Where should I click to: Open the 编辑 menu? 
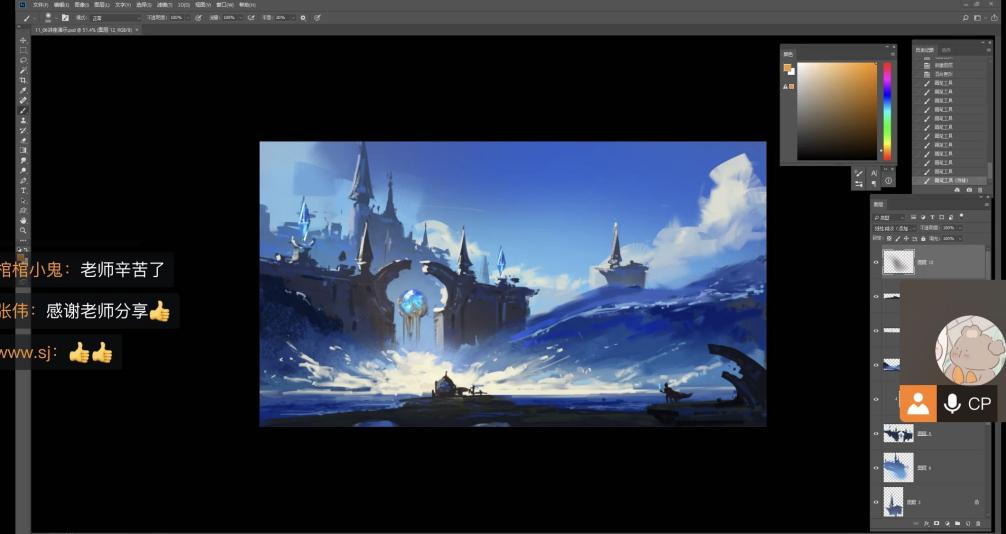[61, 4]
